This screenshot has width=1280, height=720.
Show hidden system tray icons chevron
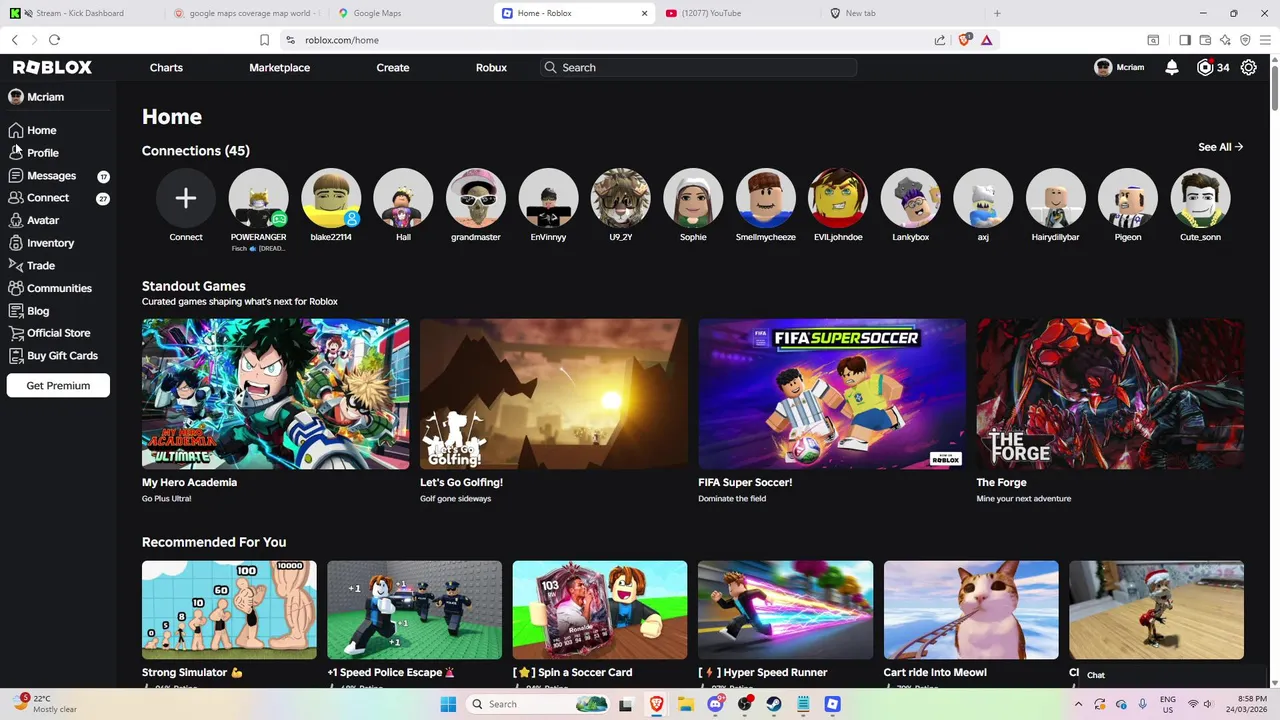click(1078, 704)
